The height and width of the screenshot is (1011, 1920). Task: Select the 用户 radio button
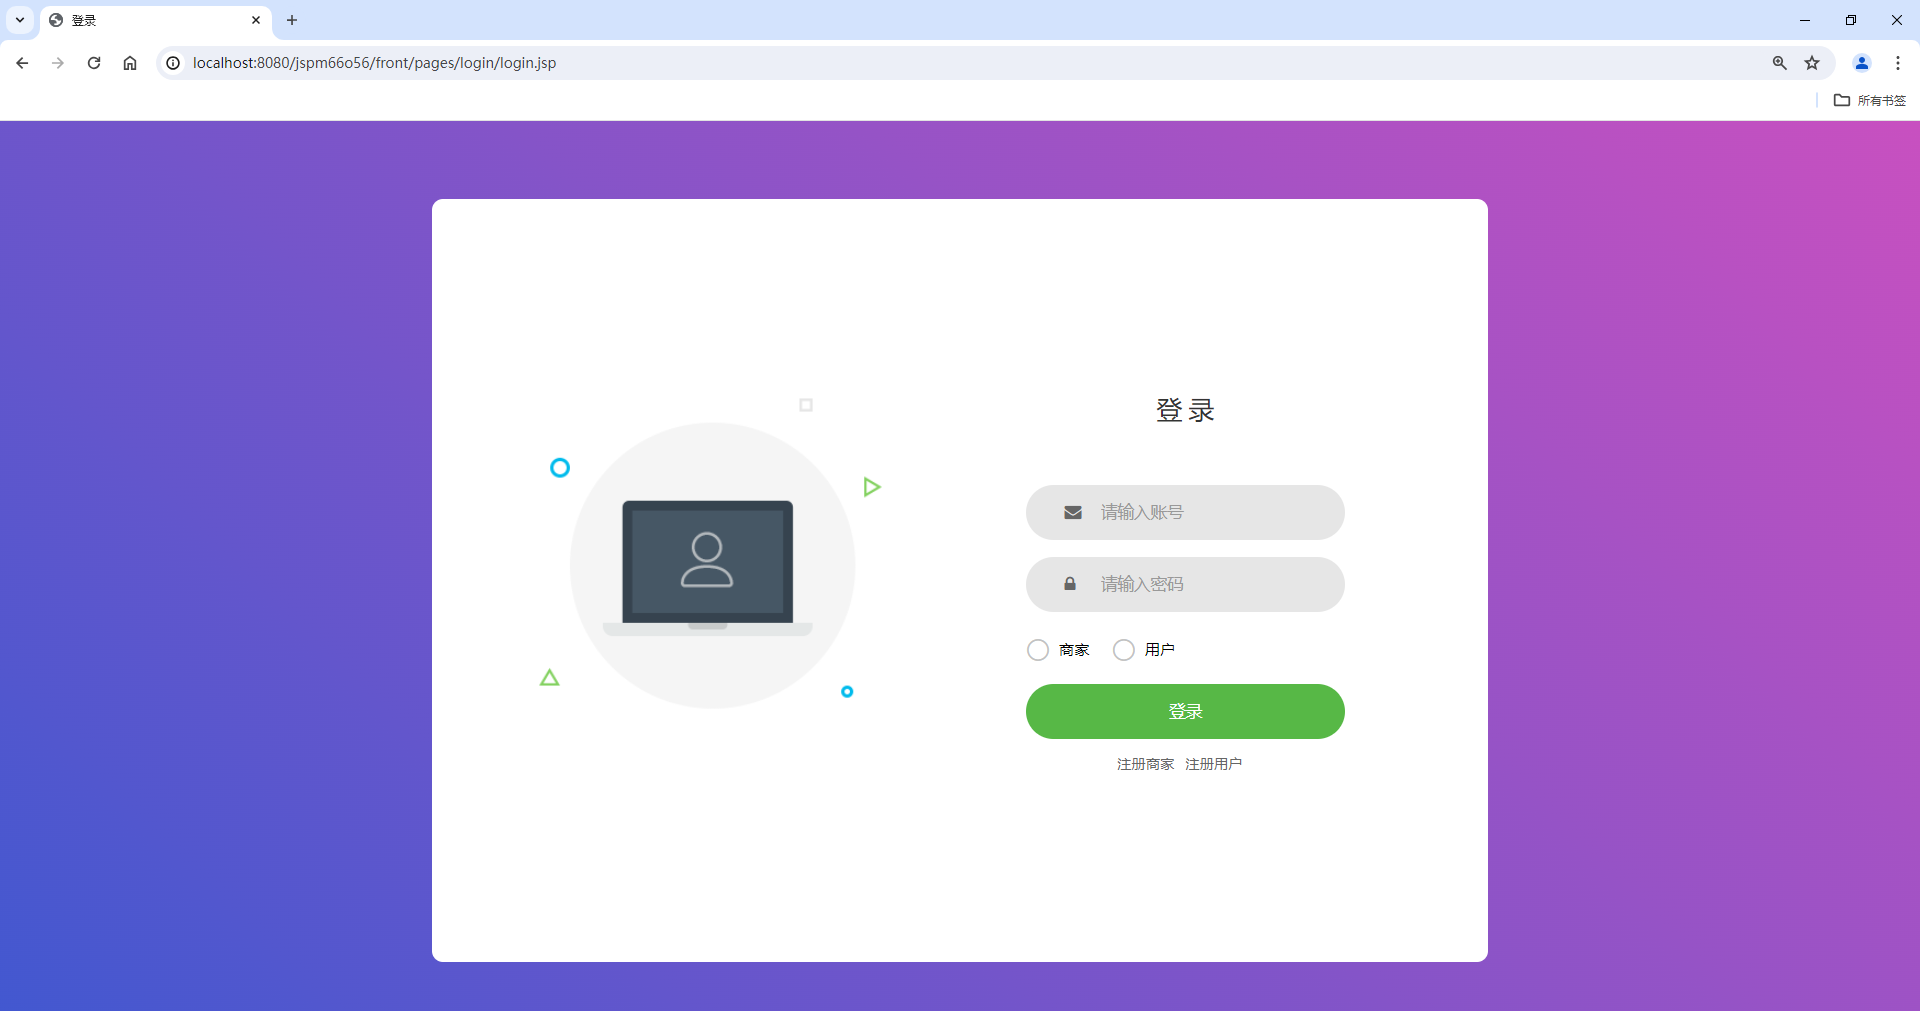tap(1123, 649)
